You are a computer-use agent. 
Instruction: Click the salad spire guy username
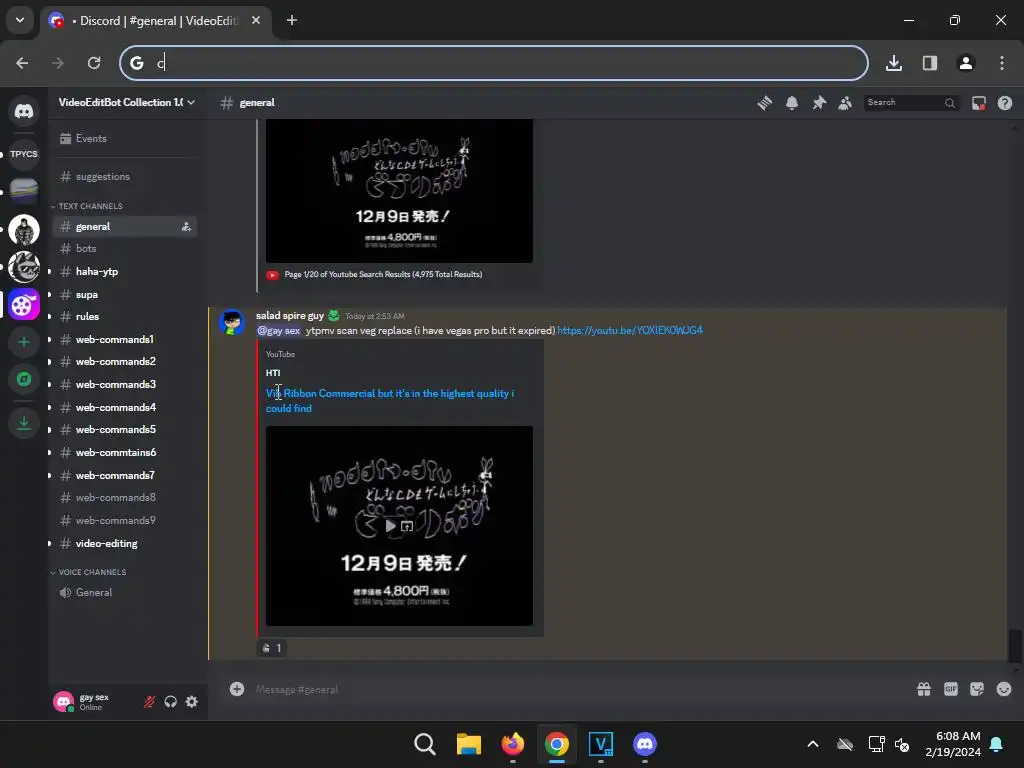[290, 315]
